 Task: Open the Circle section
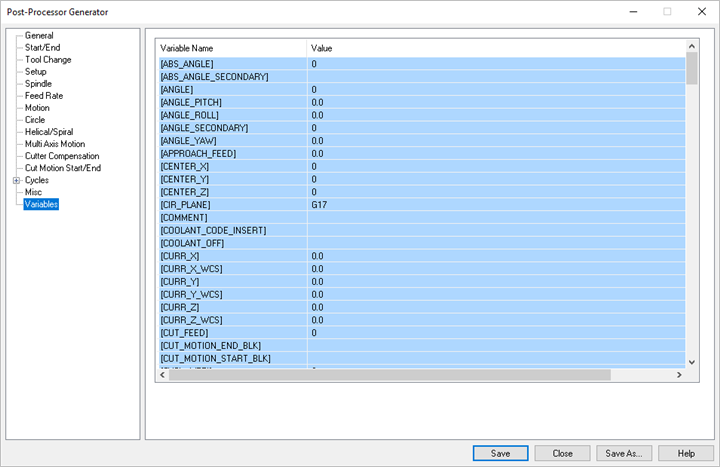[35, 119]
